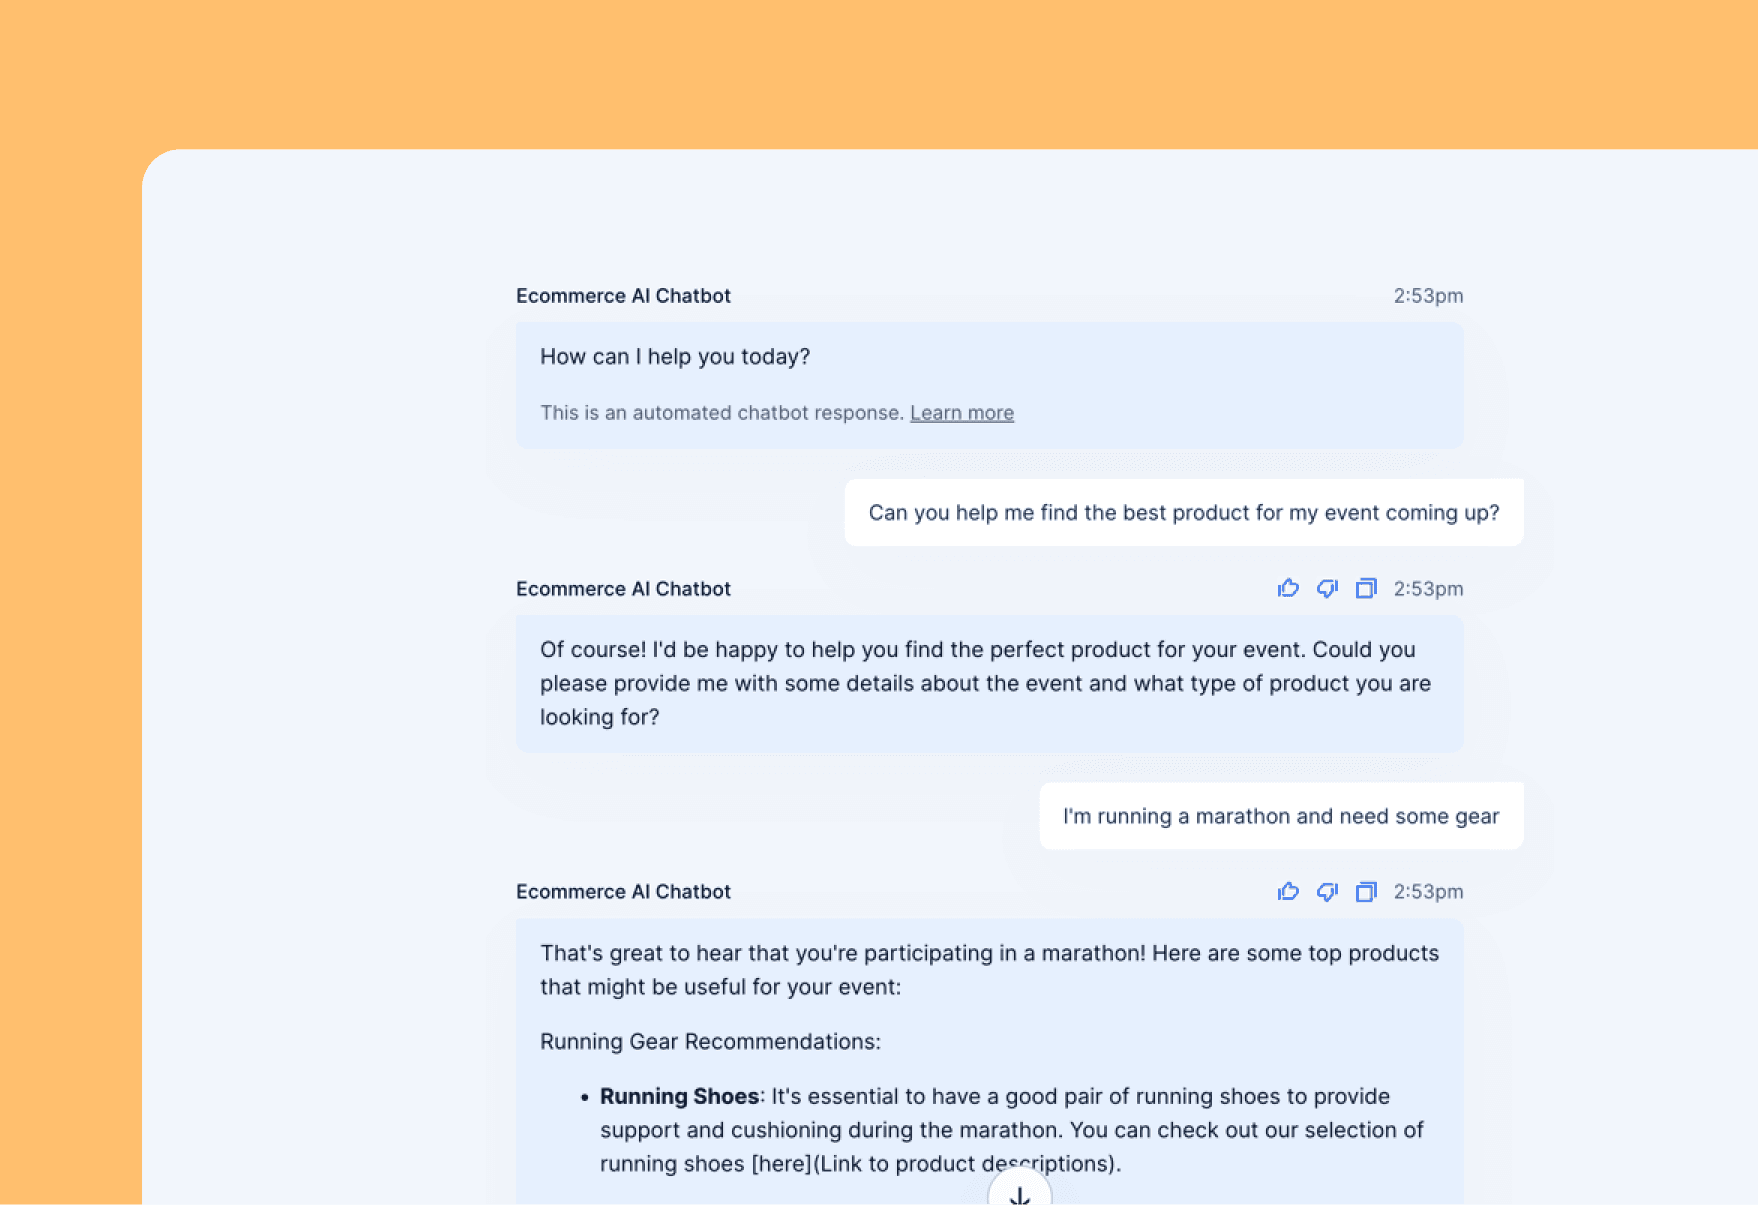Click the Running Shoes bold heading
The image size is (1758, 1205).
click(x=679, y=1096)
